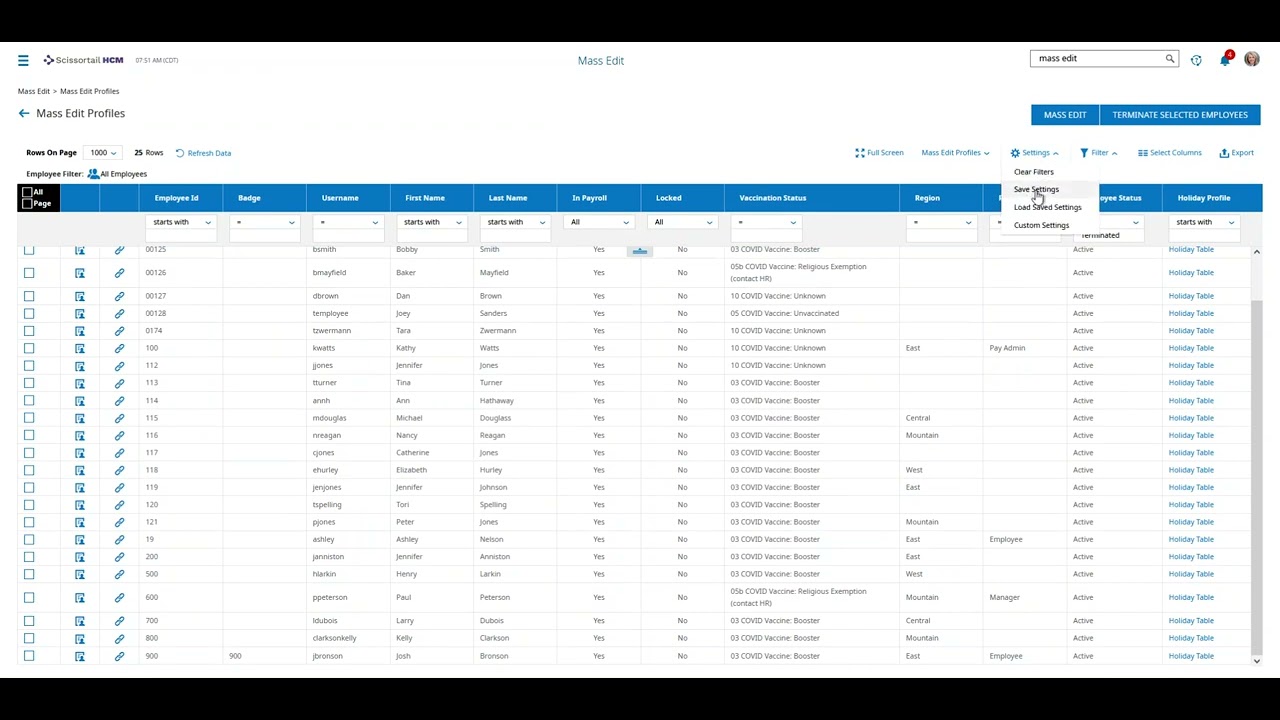Open the user profile avatar
The image size is (1280, 720).
coord(1252,60)
